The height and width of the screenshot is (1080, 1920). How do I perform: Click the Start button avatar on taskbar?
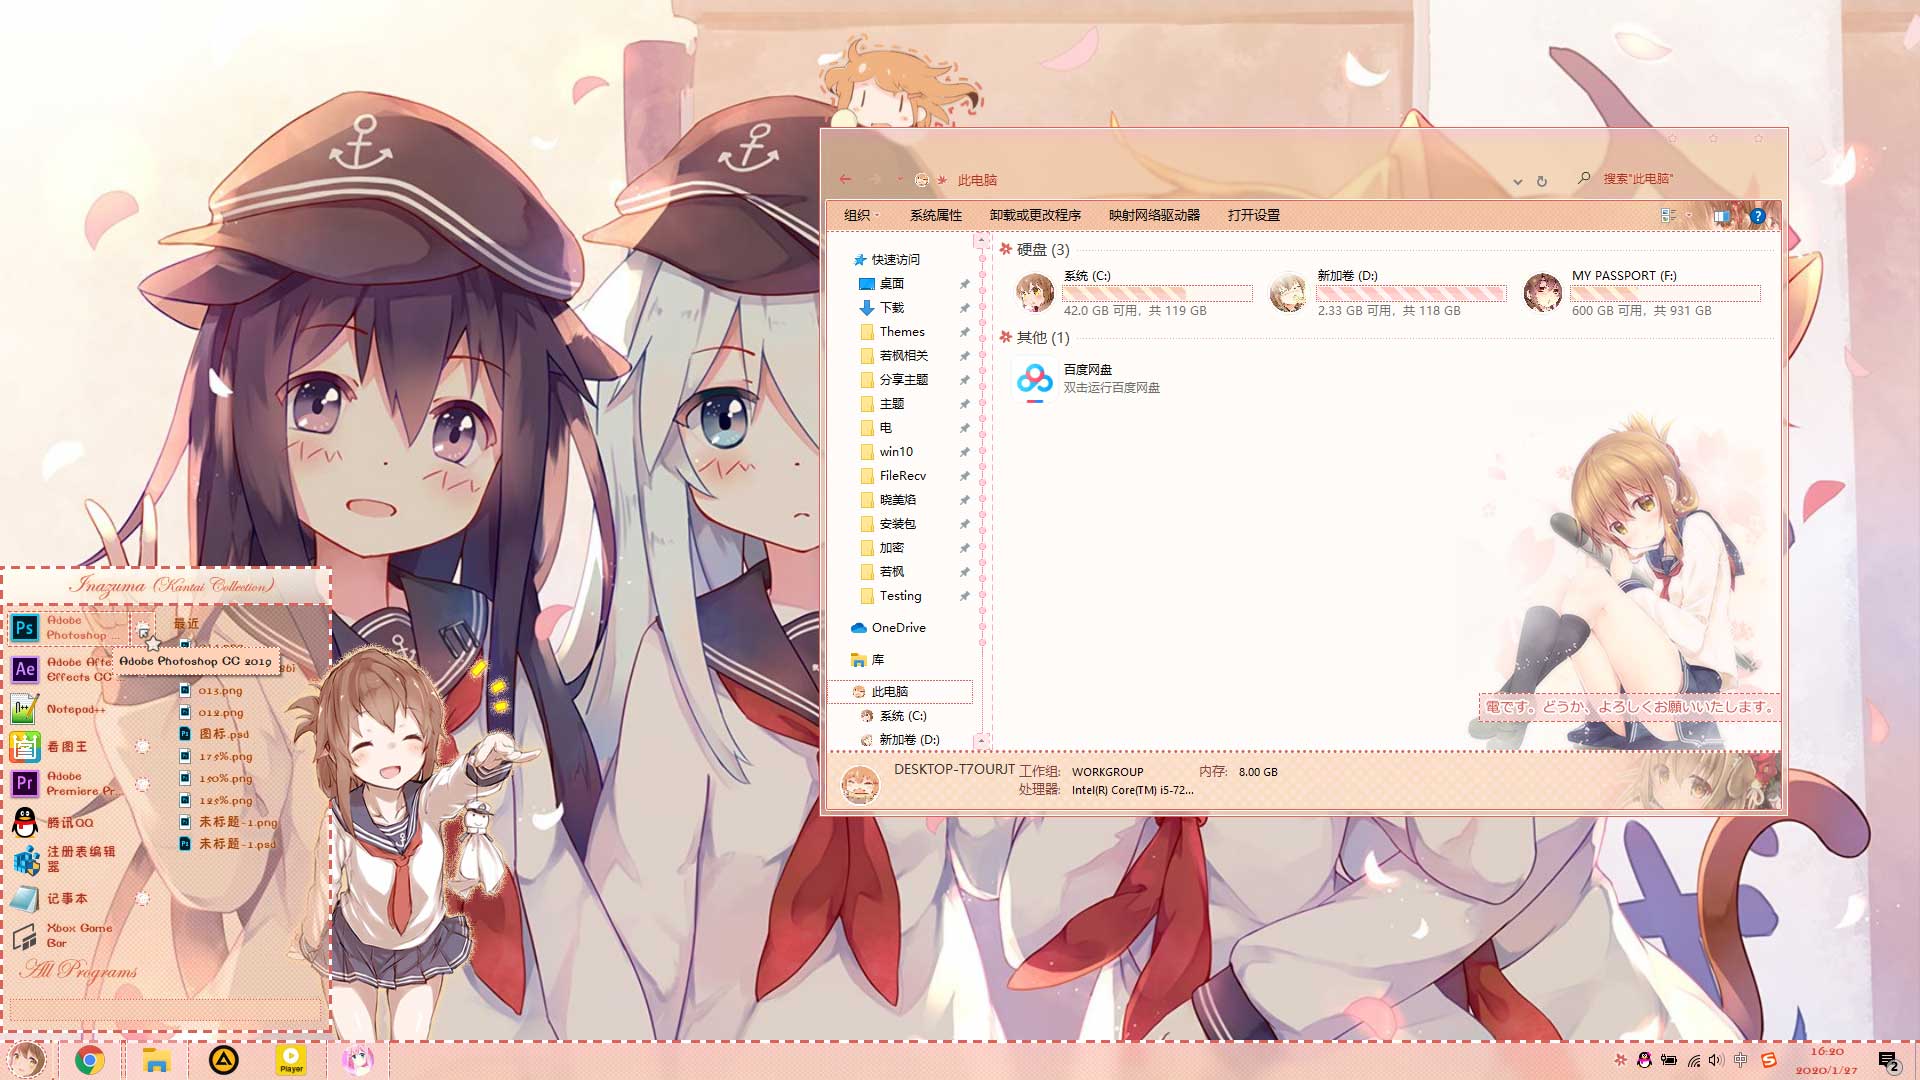tap(26, 1060)
